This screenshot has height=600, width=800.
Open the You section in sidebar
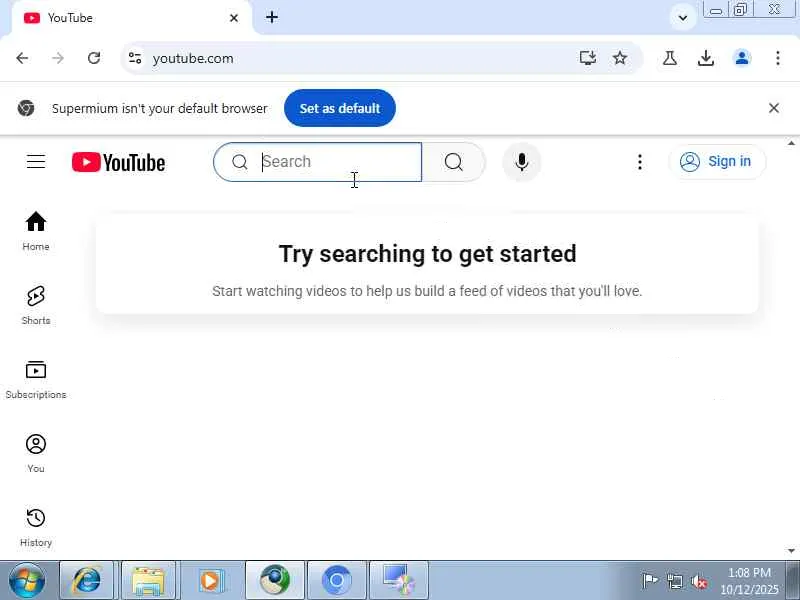36,453
